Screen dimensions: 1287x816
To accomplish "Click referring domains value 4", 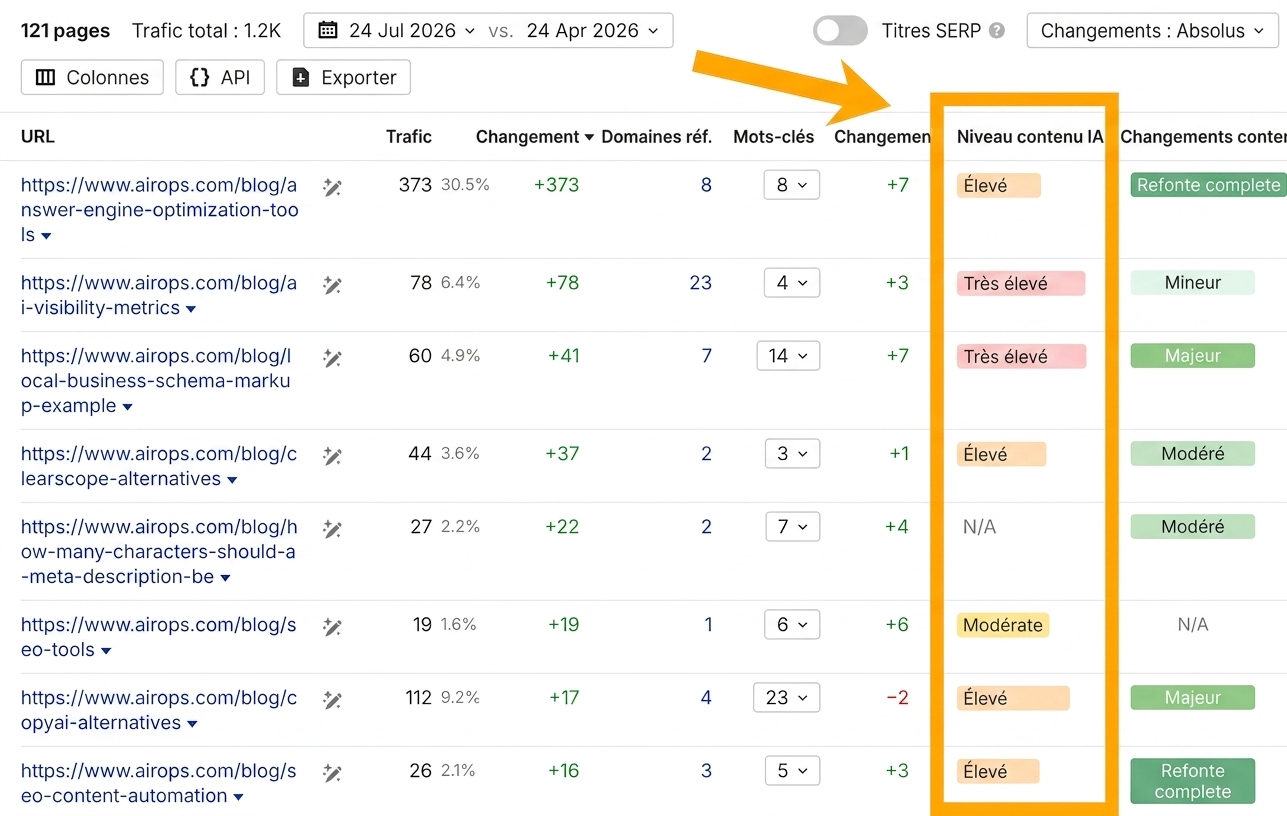I will point(706,698).
